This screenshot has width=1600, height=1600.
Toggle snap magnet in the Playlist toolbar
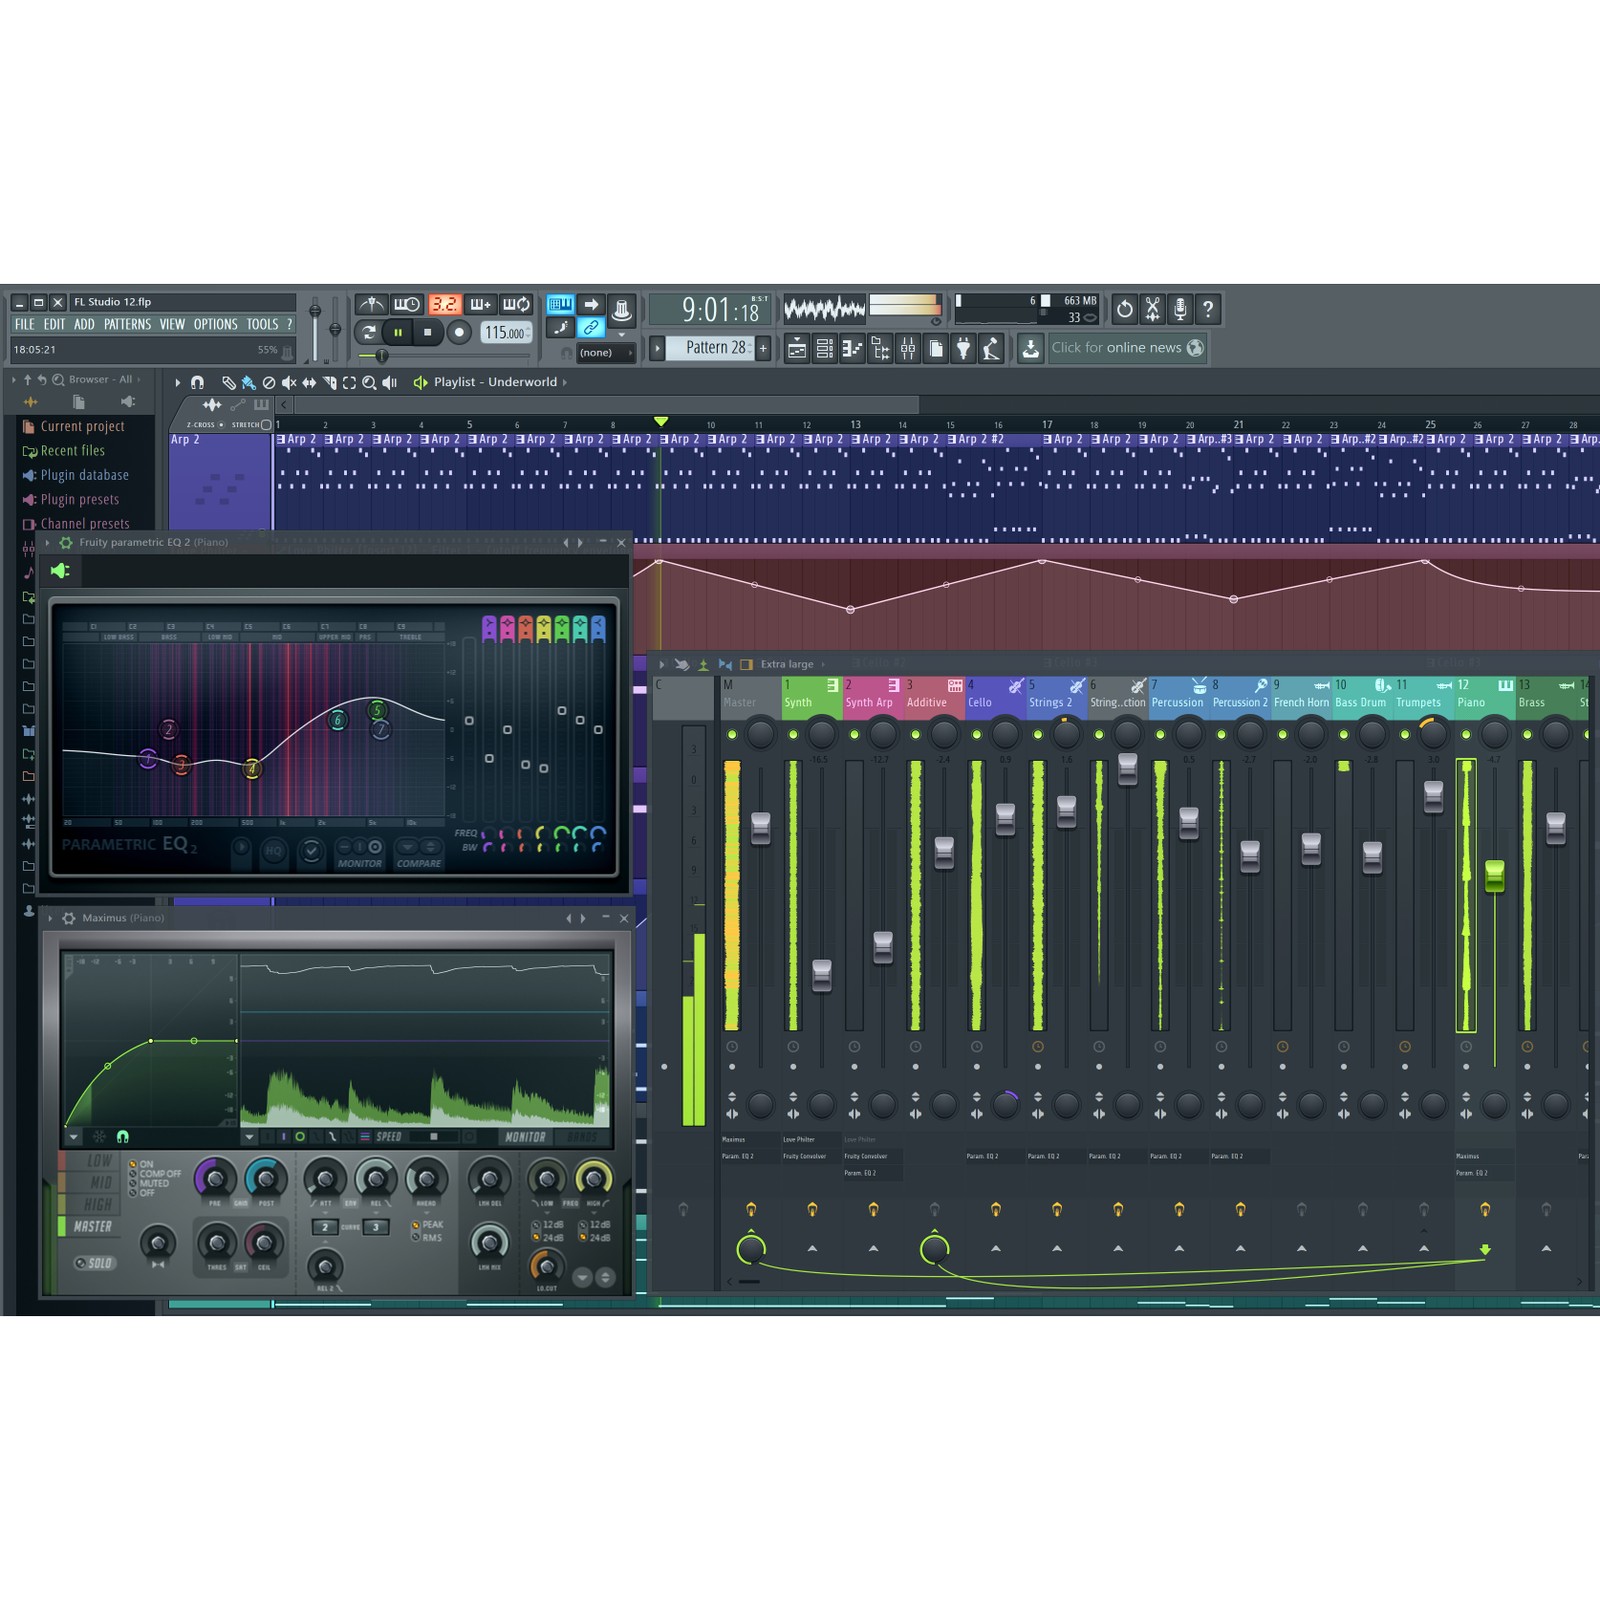[x=198, y=383]
